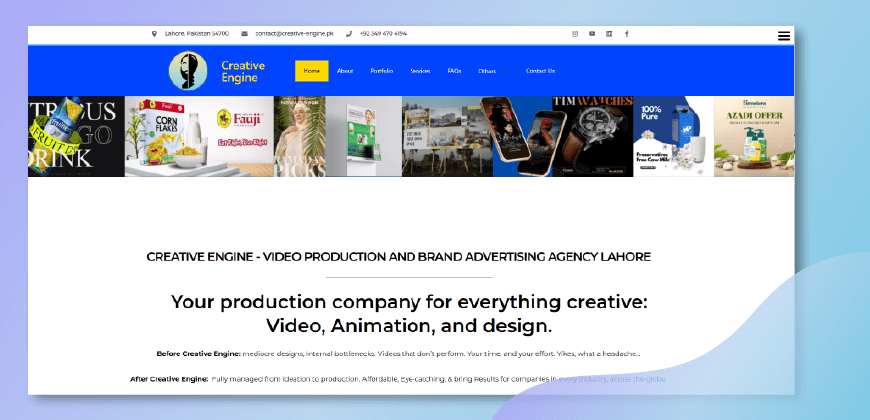The height and width of the screenshot is (420, 870).
Task: Expand the Services menu
Action: tap(420, 71)
